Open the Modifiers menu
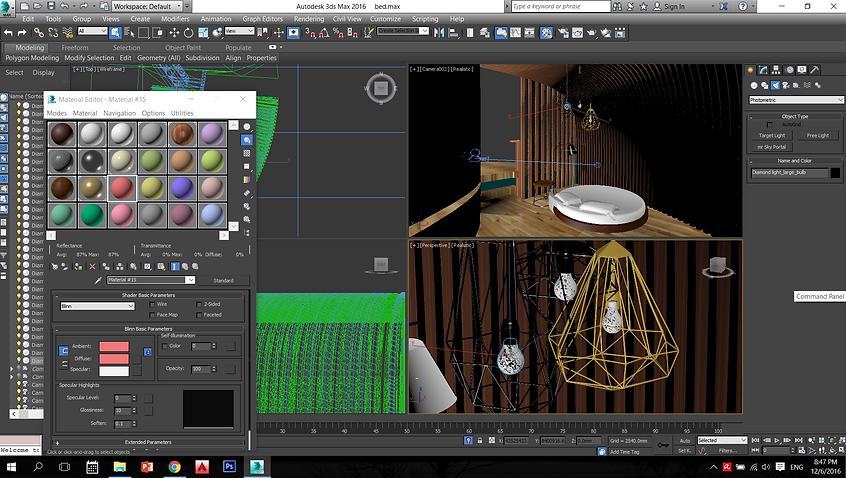846x478 pixels. point(175,19)
